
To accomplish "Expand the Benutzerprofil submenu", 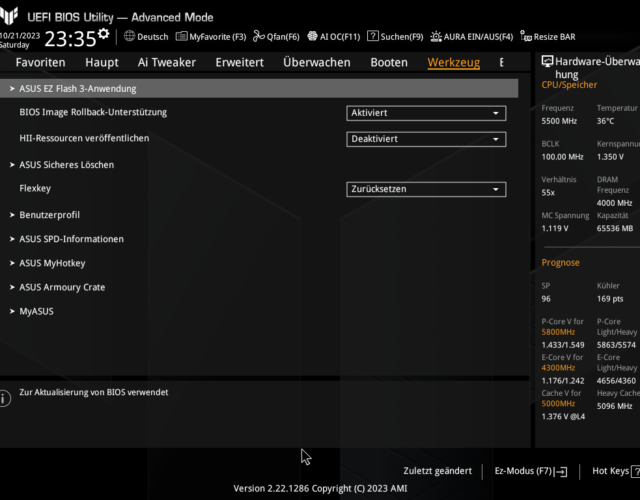I will point(49,215).
